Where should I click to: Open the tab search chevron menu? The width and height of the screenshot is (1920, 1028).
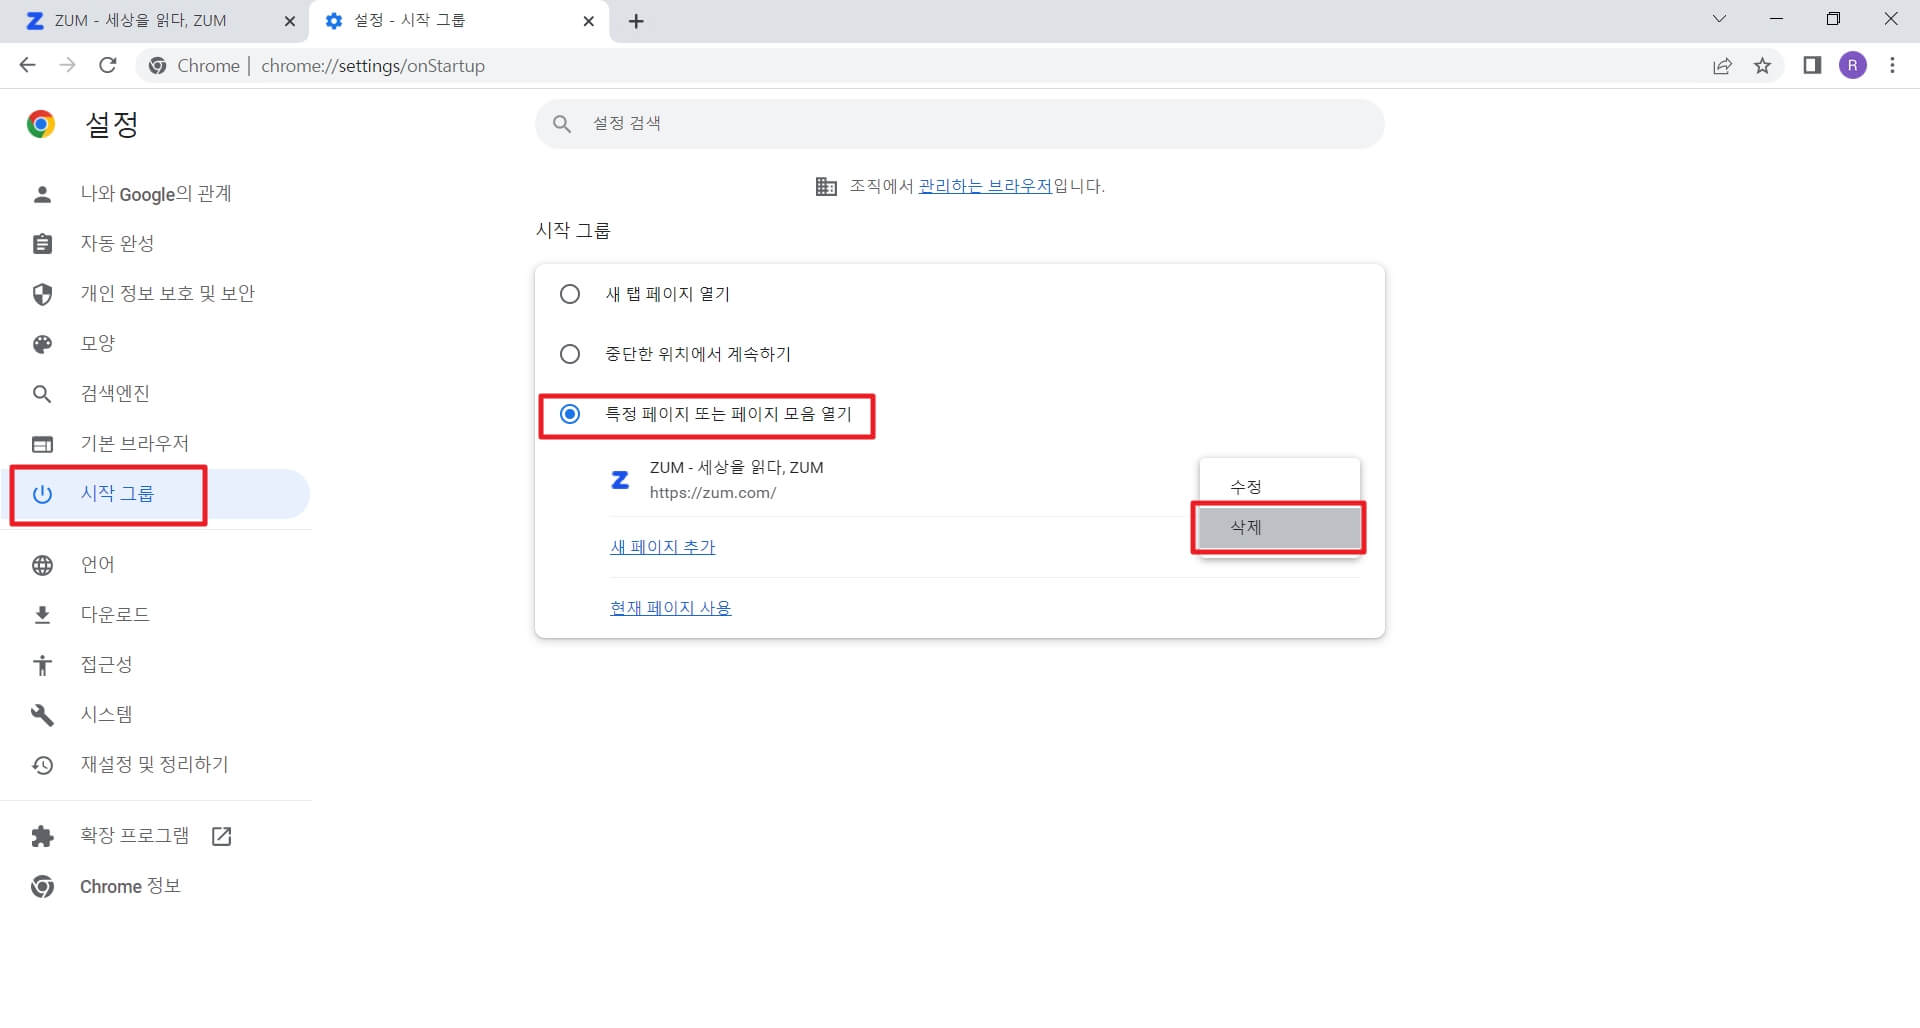tap(1719, 18)
